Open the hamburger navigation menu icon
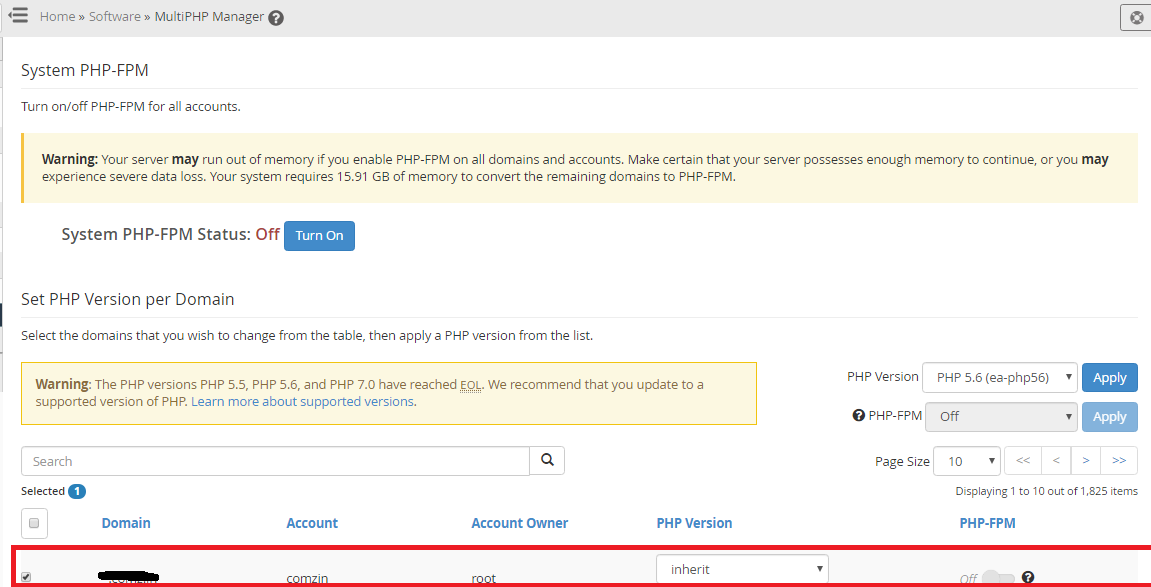1151x587 pixels. tap(17, 16)
